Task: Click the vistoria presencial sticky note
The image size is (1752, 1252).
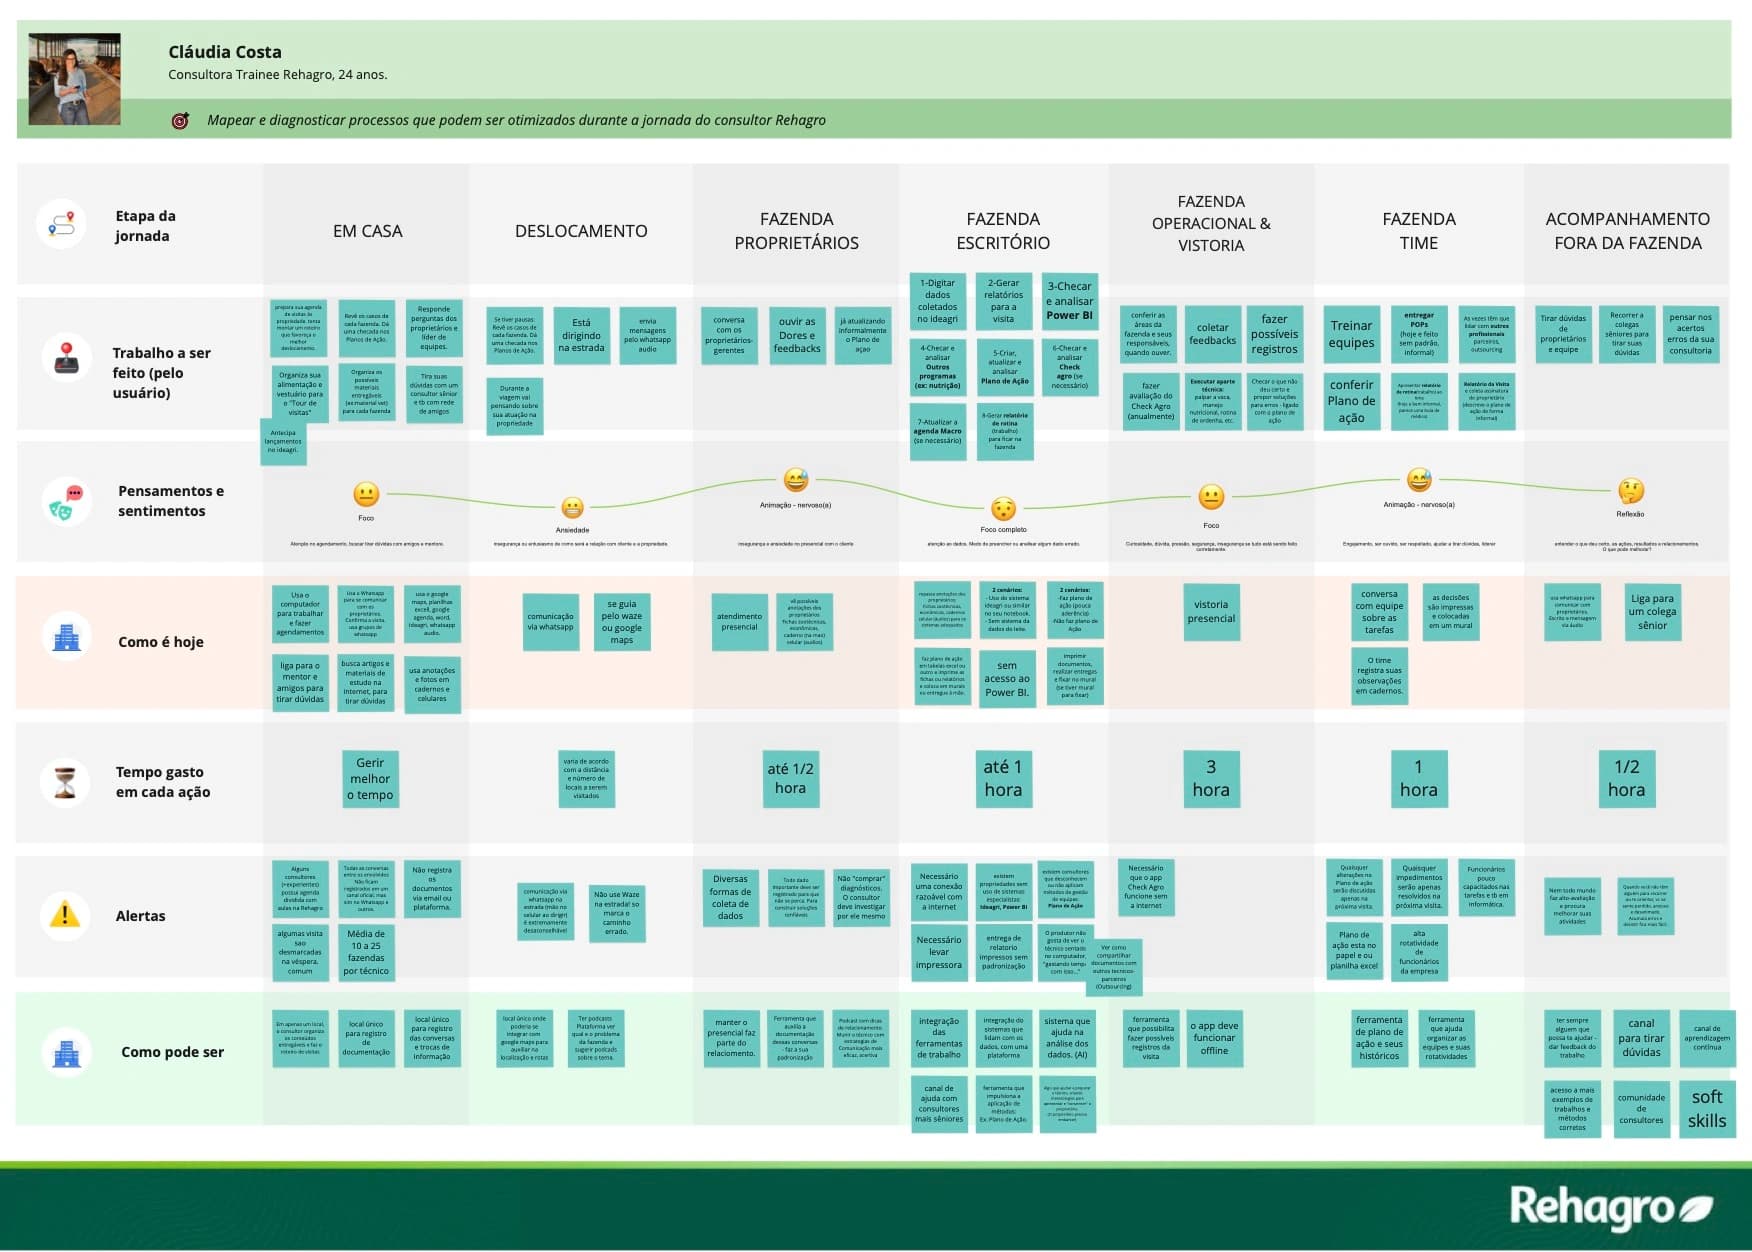Action: (x=1211, y=612)
